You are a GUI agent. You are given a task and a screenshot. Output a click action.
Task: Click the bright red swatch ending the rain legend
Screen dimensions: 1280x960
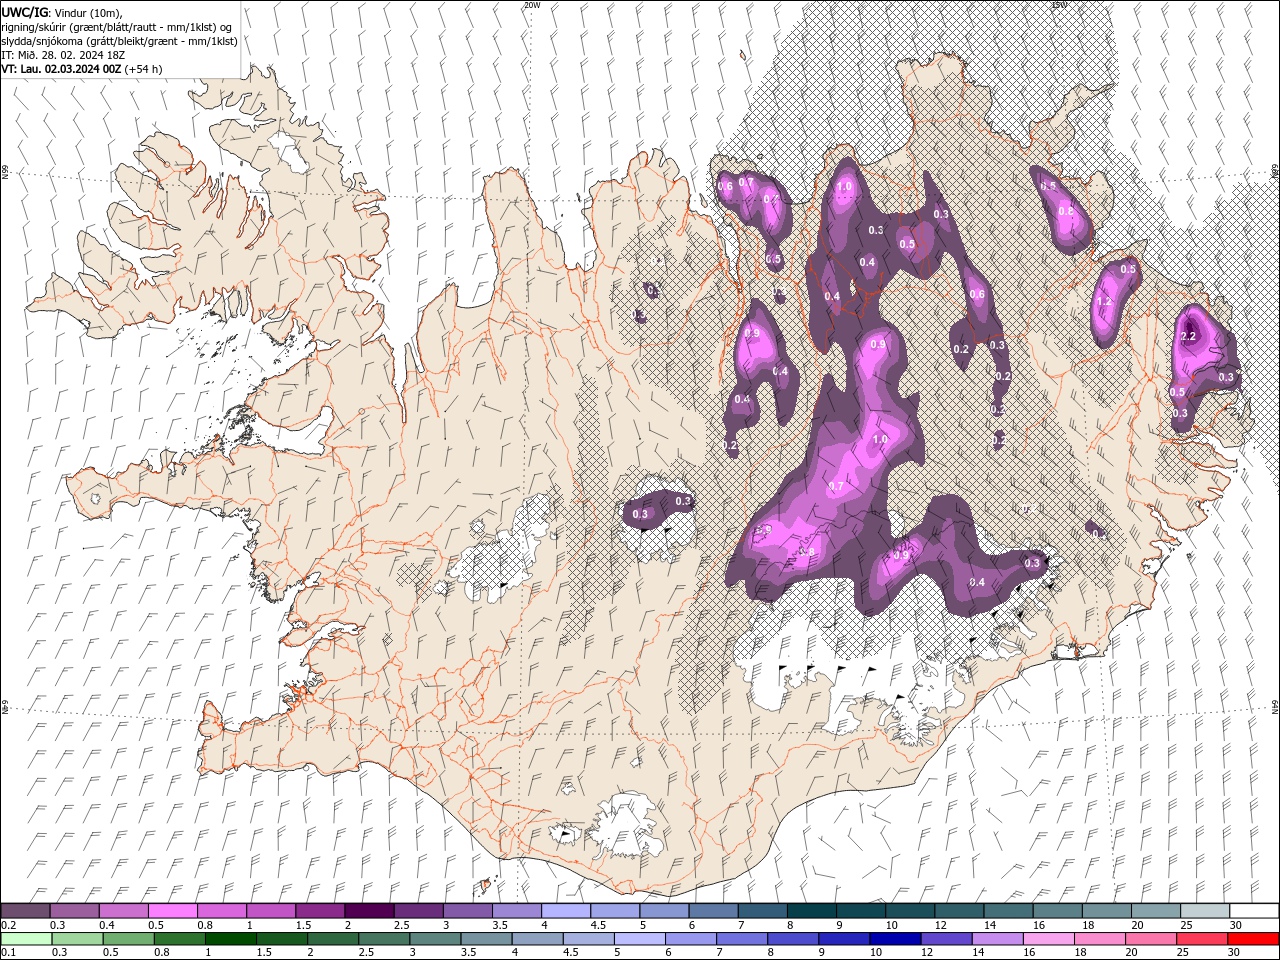(1254, 939)
